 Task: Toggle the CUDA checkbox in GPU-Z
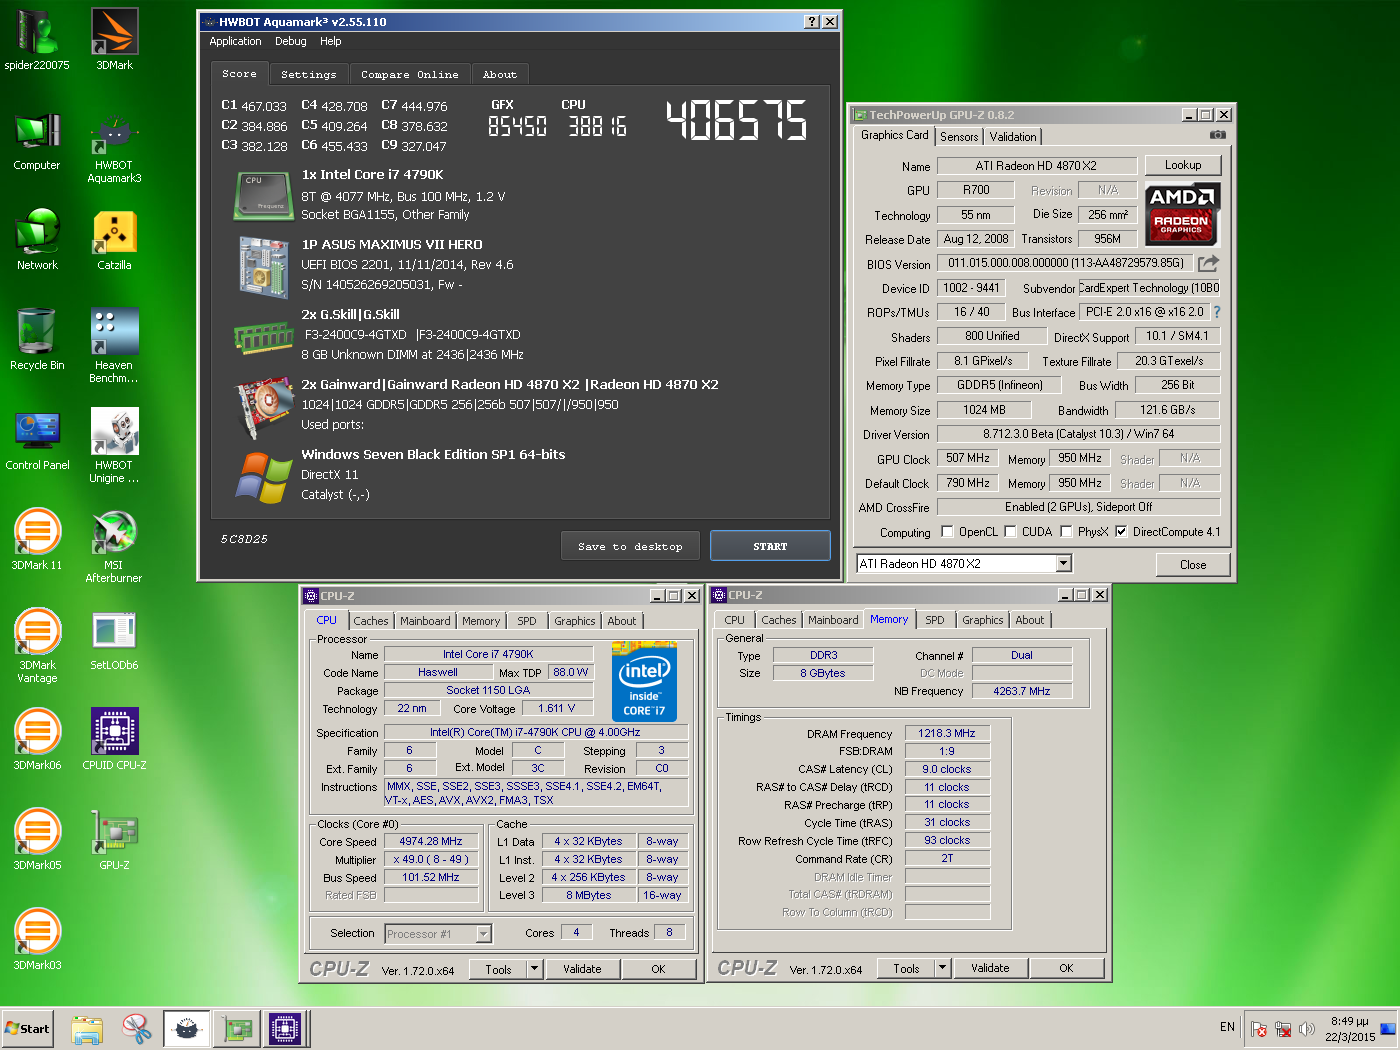coord(1010,532)
